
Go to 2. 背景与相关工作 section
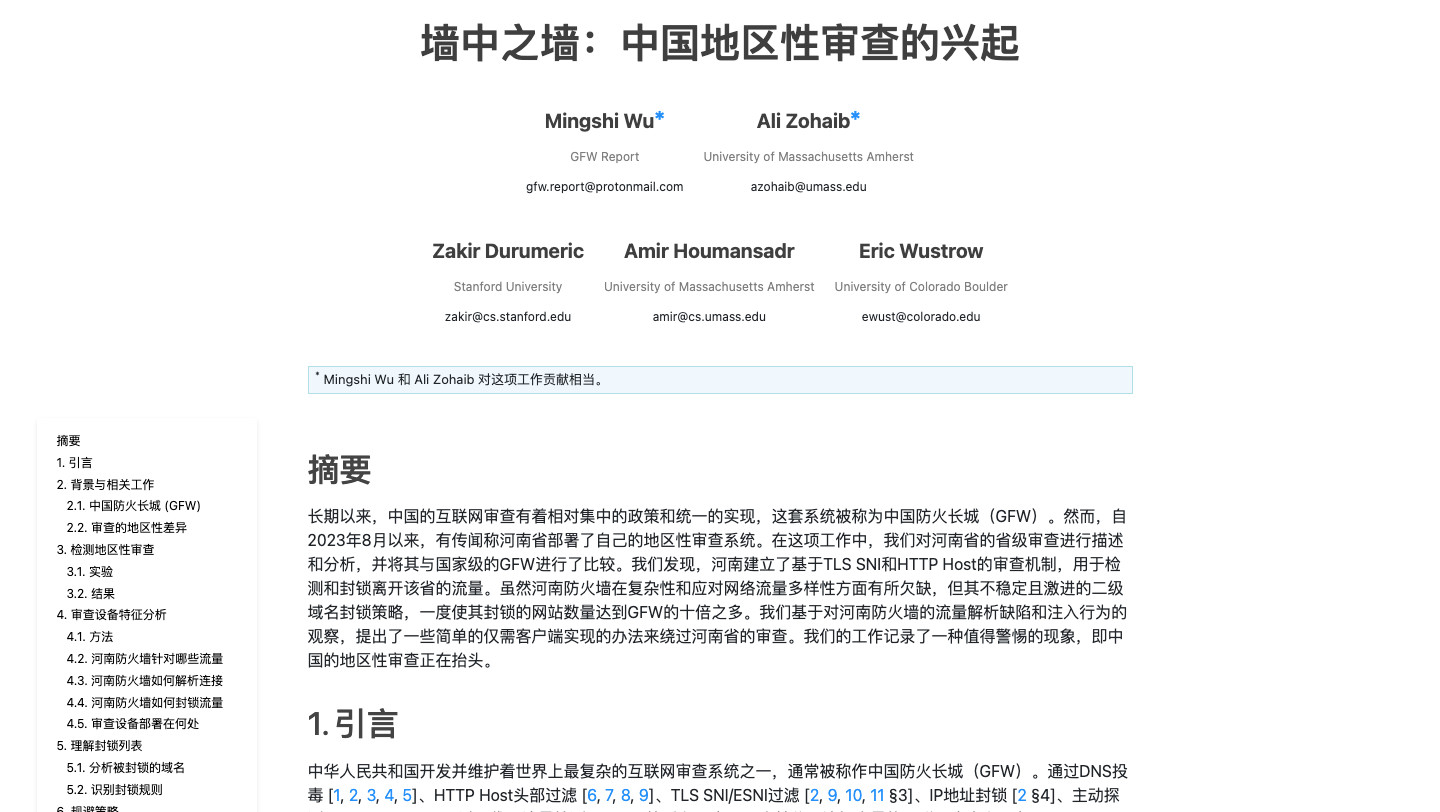tap(105, 485)
